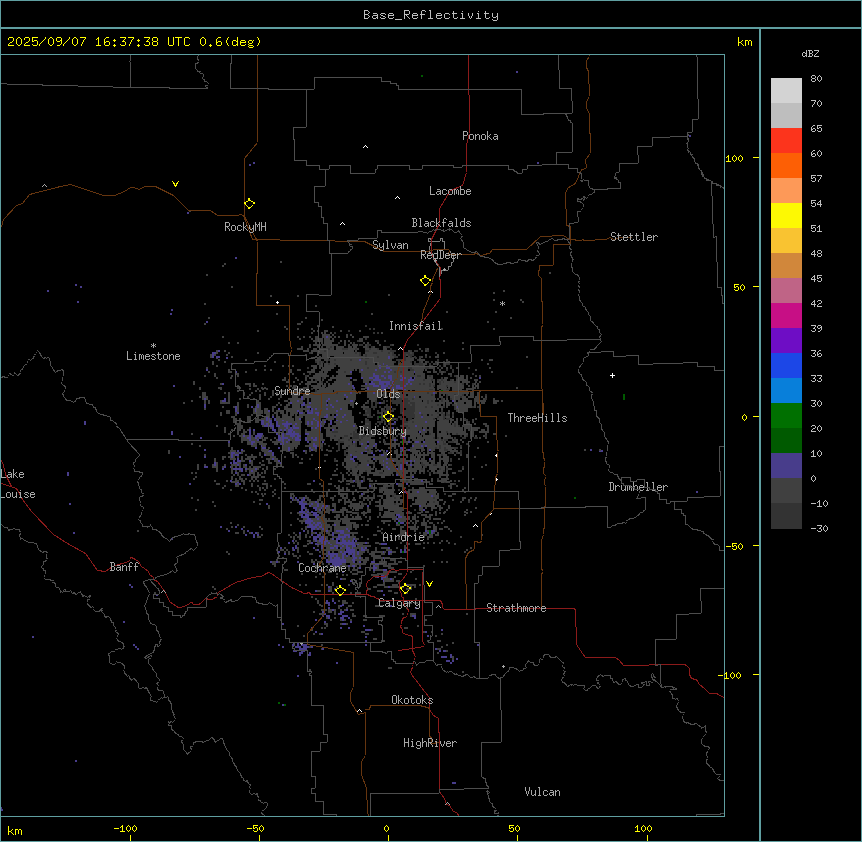Click the bright yellow swatch in dBZ legend
862x842 pixels.
click(x=786, y=215)
